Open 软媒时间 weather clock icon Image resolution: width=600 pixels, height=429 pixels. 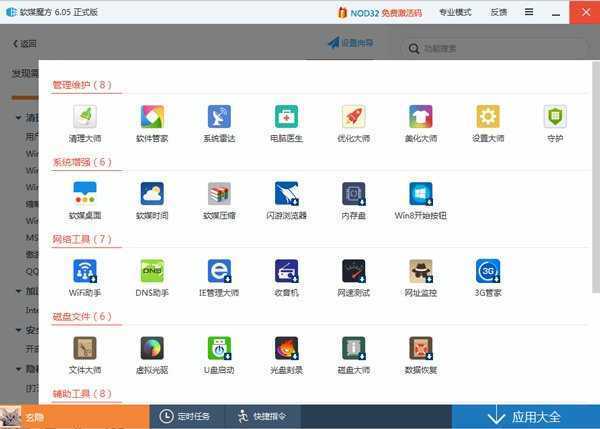(152, 194)
